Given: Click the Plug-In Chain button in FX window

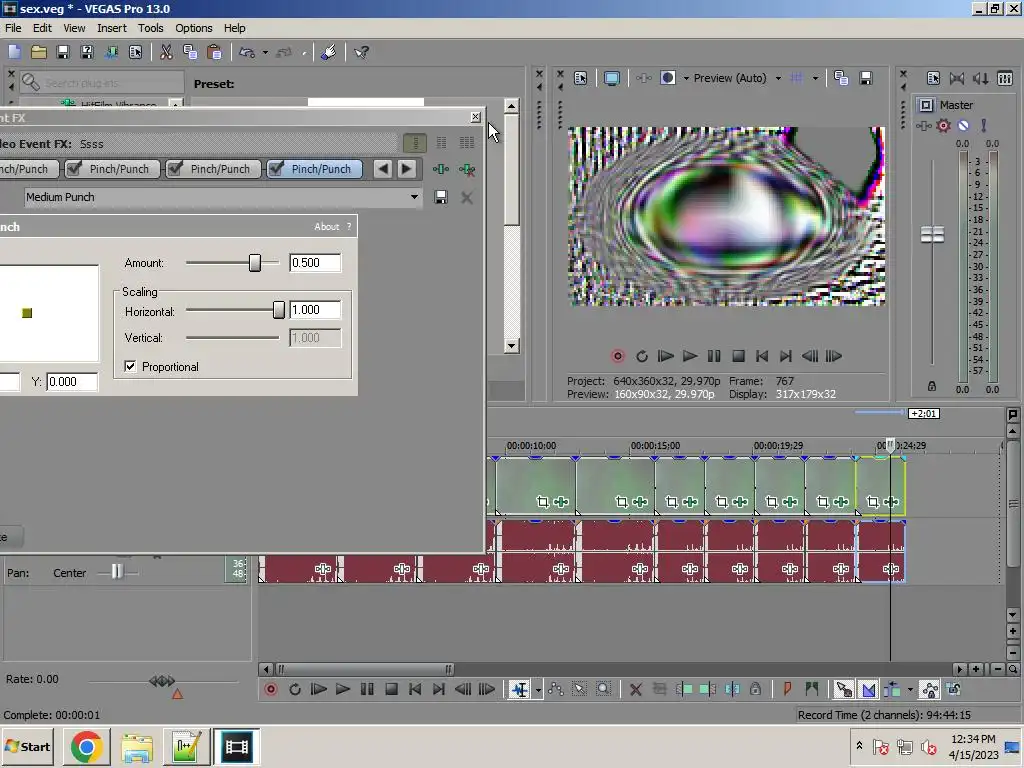Looking at the screenshot, I should (441, 169).
